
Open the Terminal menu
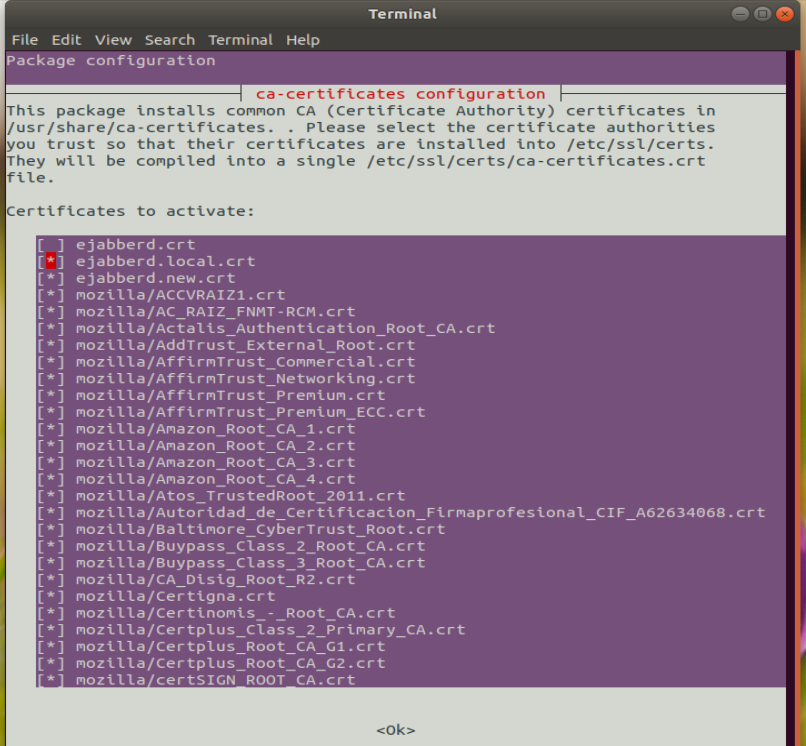pos(240,40)
